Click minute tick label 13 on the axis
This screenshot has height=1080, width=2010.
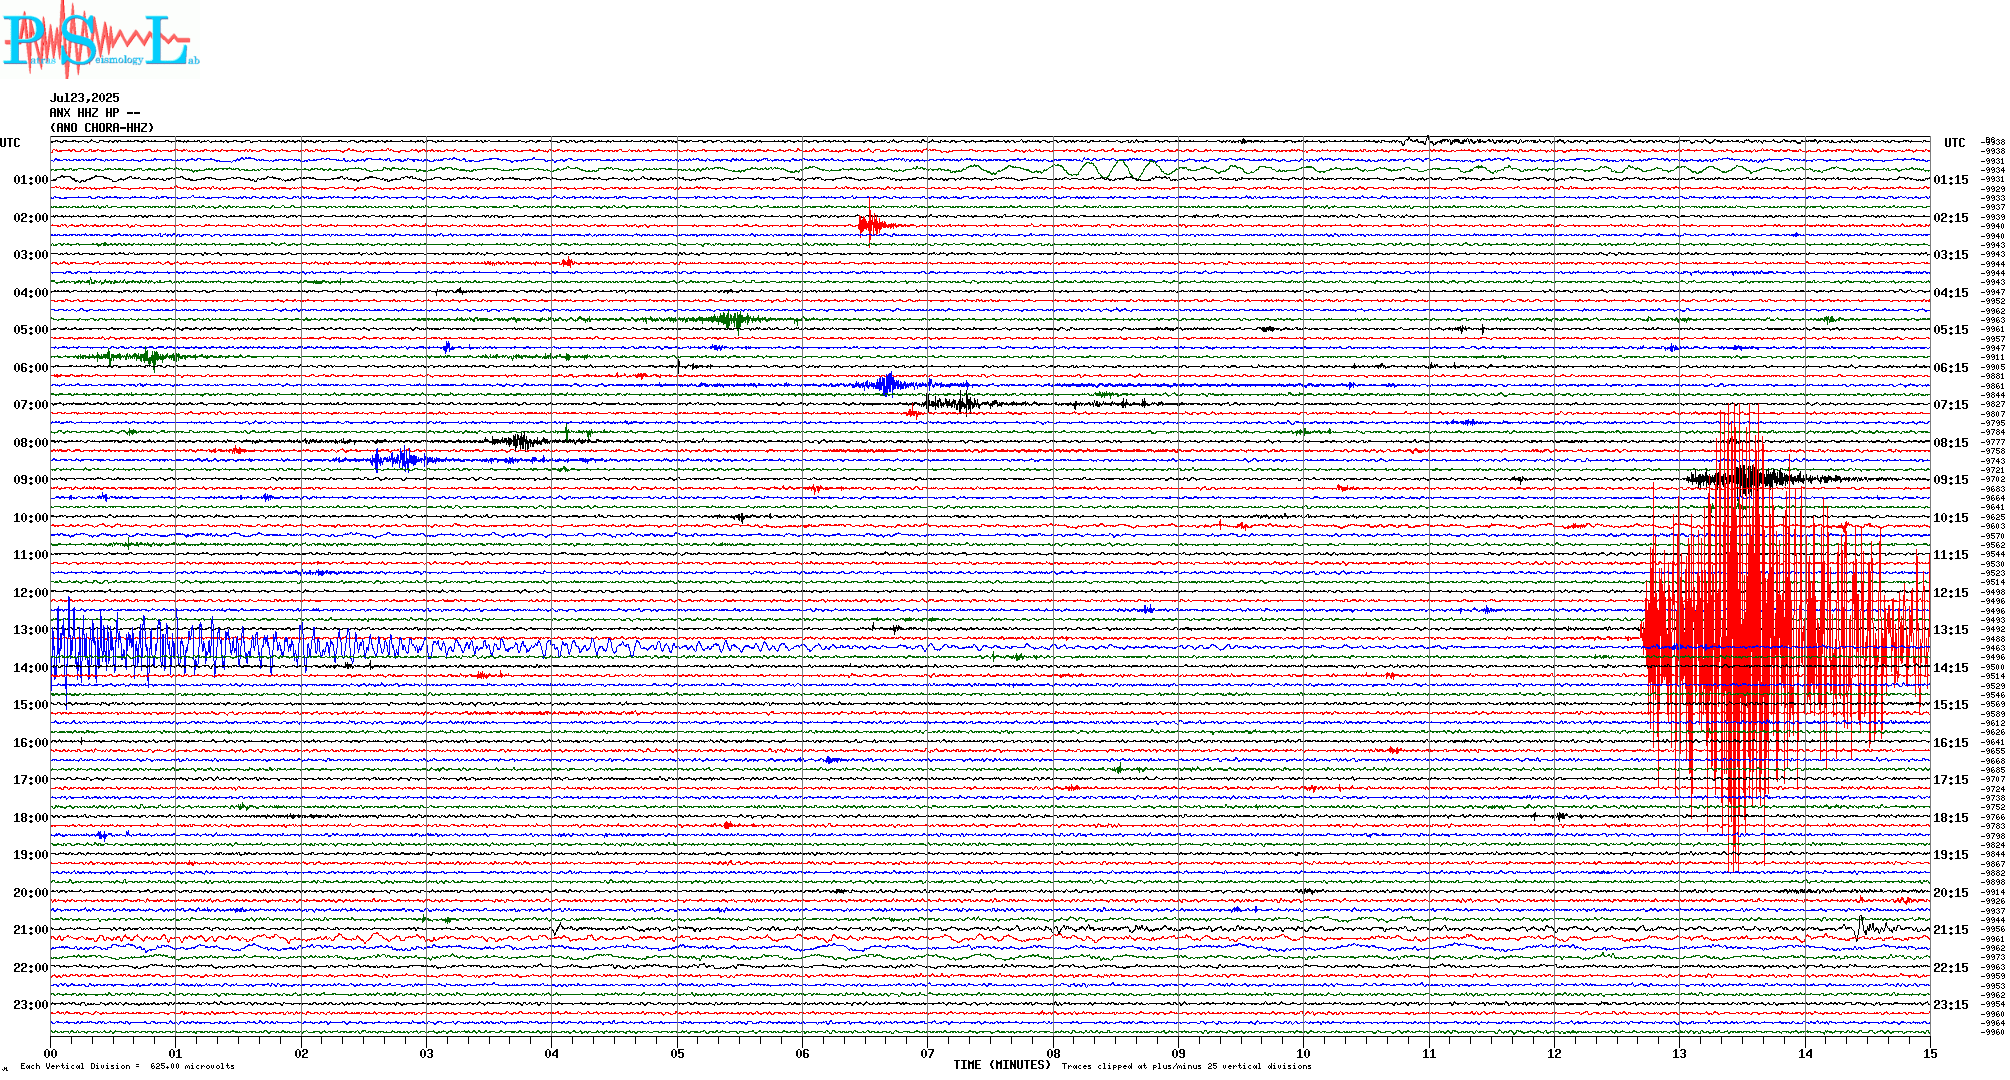click(1680, 1053)
